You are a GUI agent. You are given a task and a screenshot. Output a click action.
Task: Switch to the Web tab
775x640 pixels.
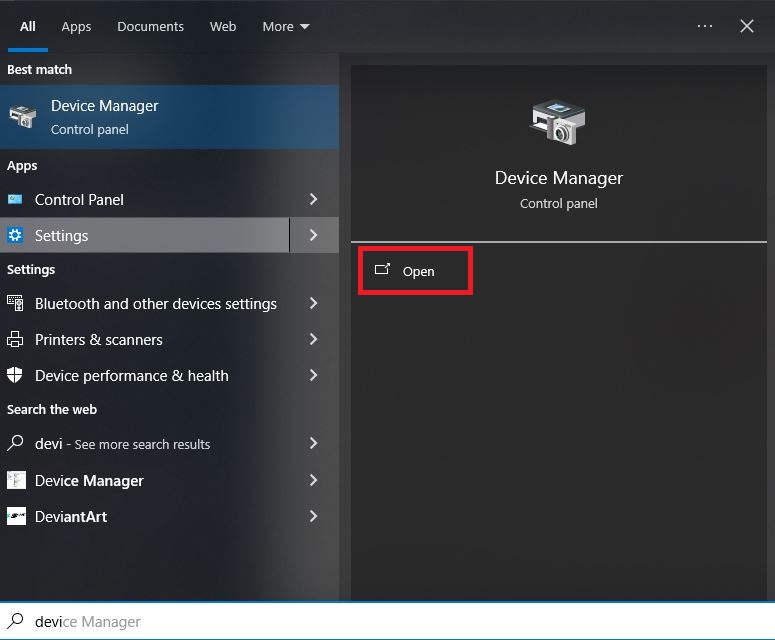click(x=223, y=26)
